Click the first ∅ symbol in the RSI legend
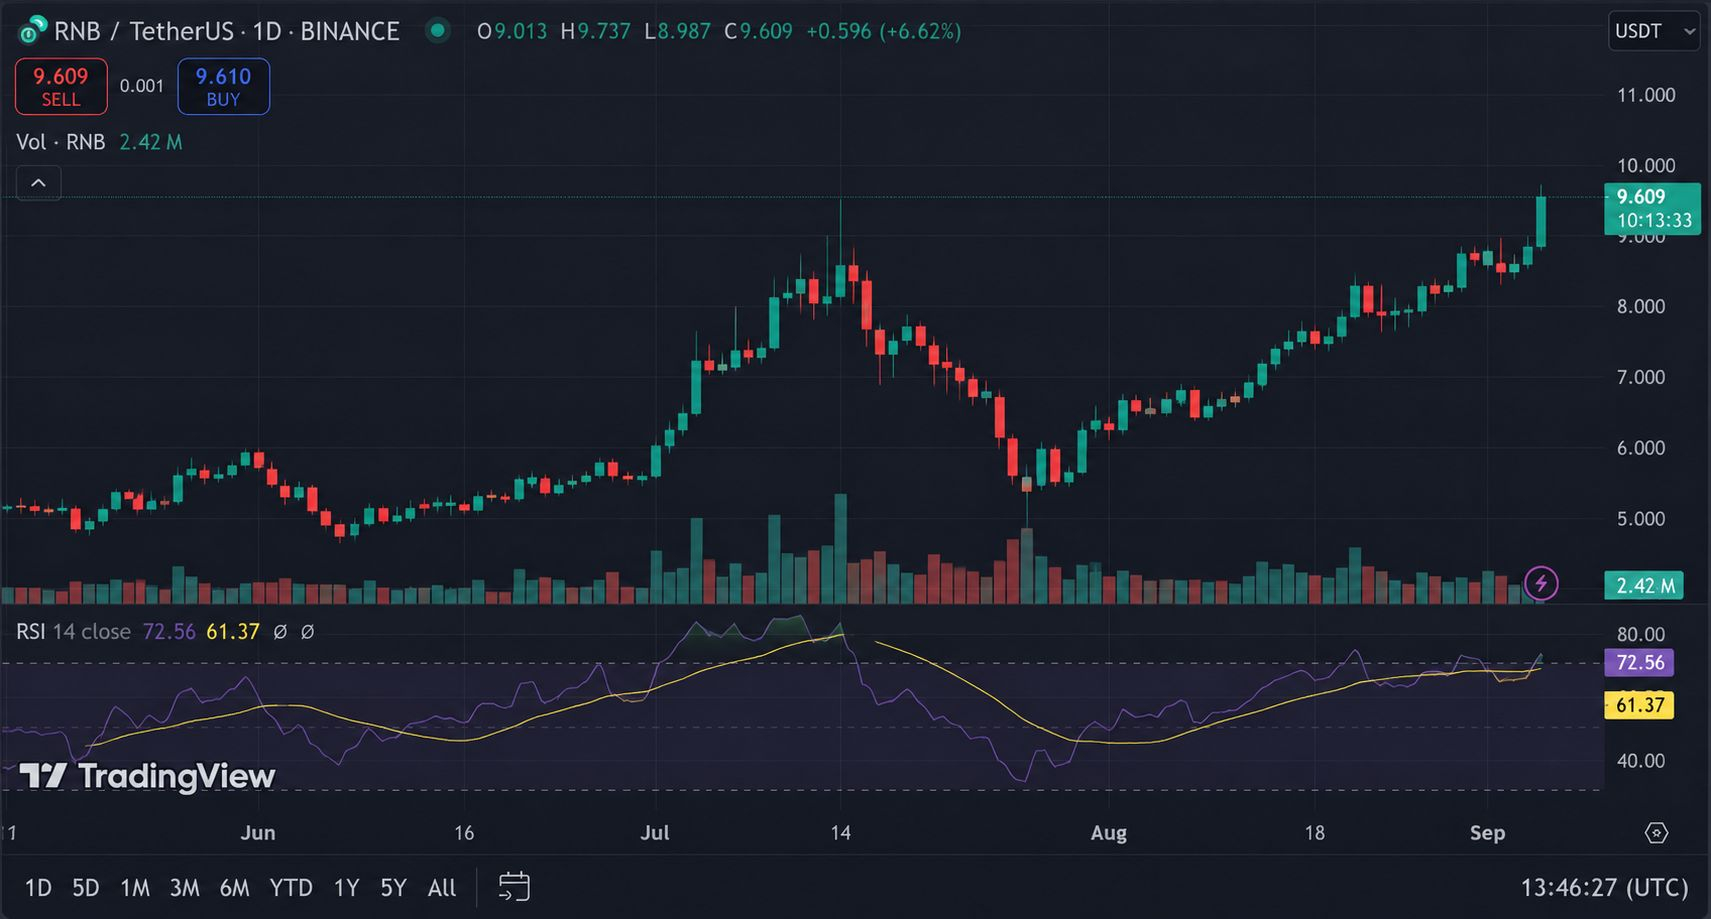Image resolution: width=1711 pixels, height=919 pixels. point(280,632)
